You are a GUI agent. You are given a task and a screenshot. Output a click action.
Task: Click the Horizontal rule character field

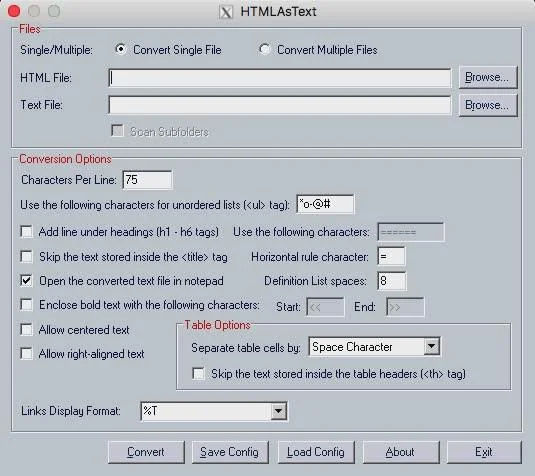point(392,256)
